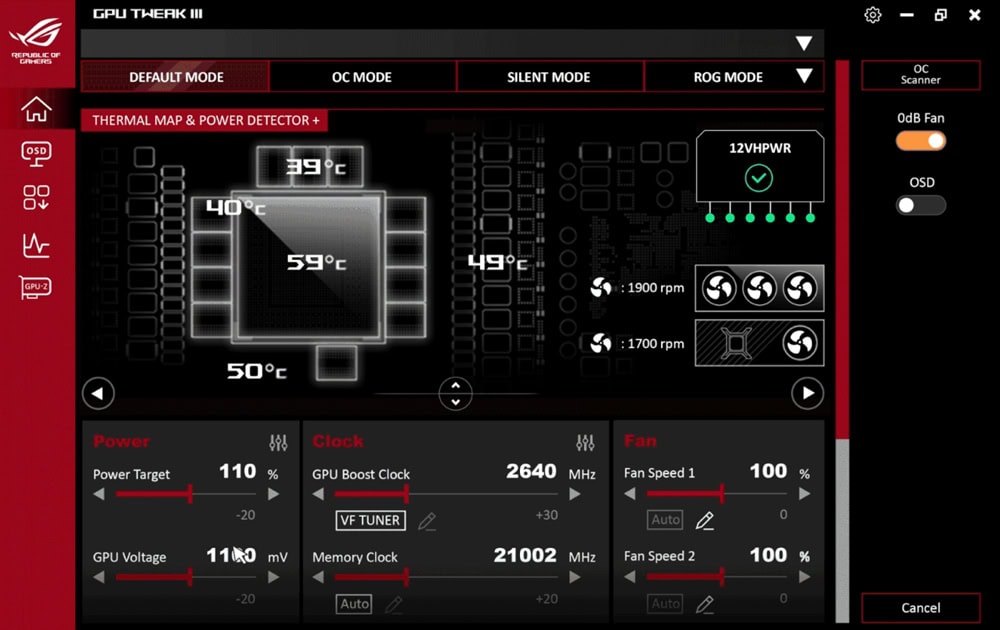Click the Power Target value 110
Screen dimensions: 1000x630
coord(237,471)
